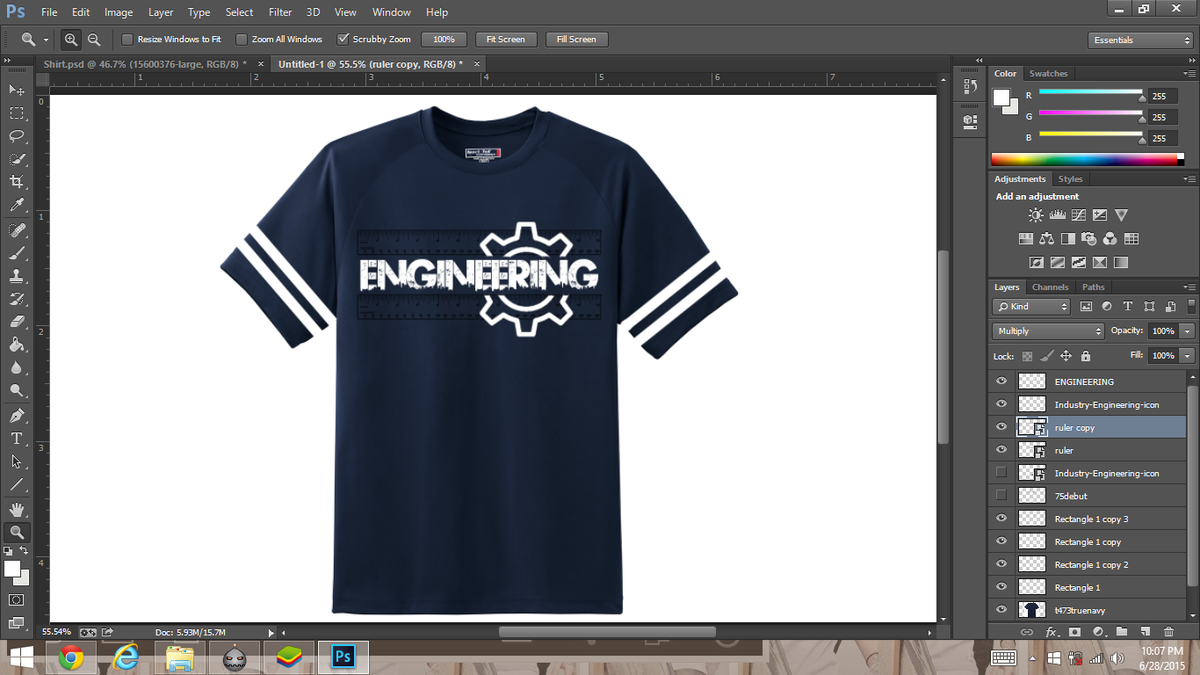Add a Brightness/Contrast adjustment
Image resolution: width=1200 pixels, height=675 pixels.
tap(1034, 215)
